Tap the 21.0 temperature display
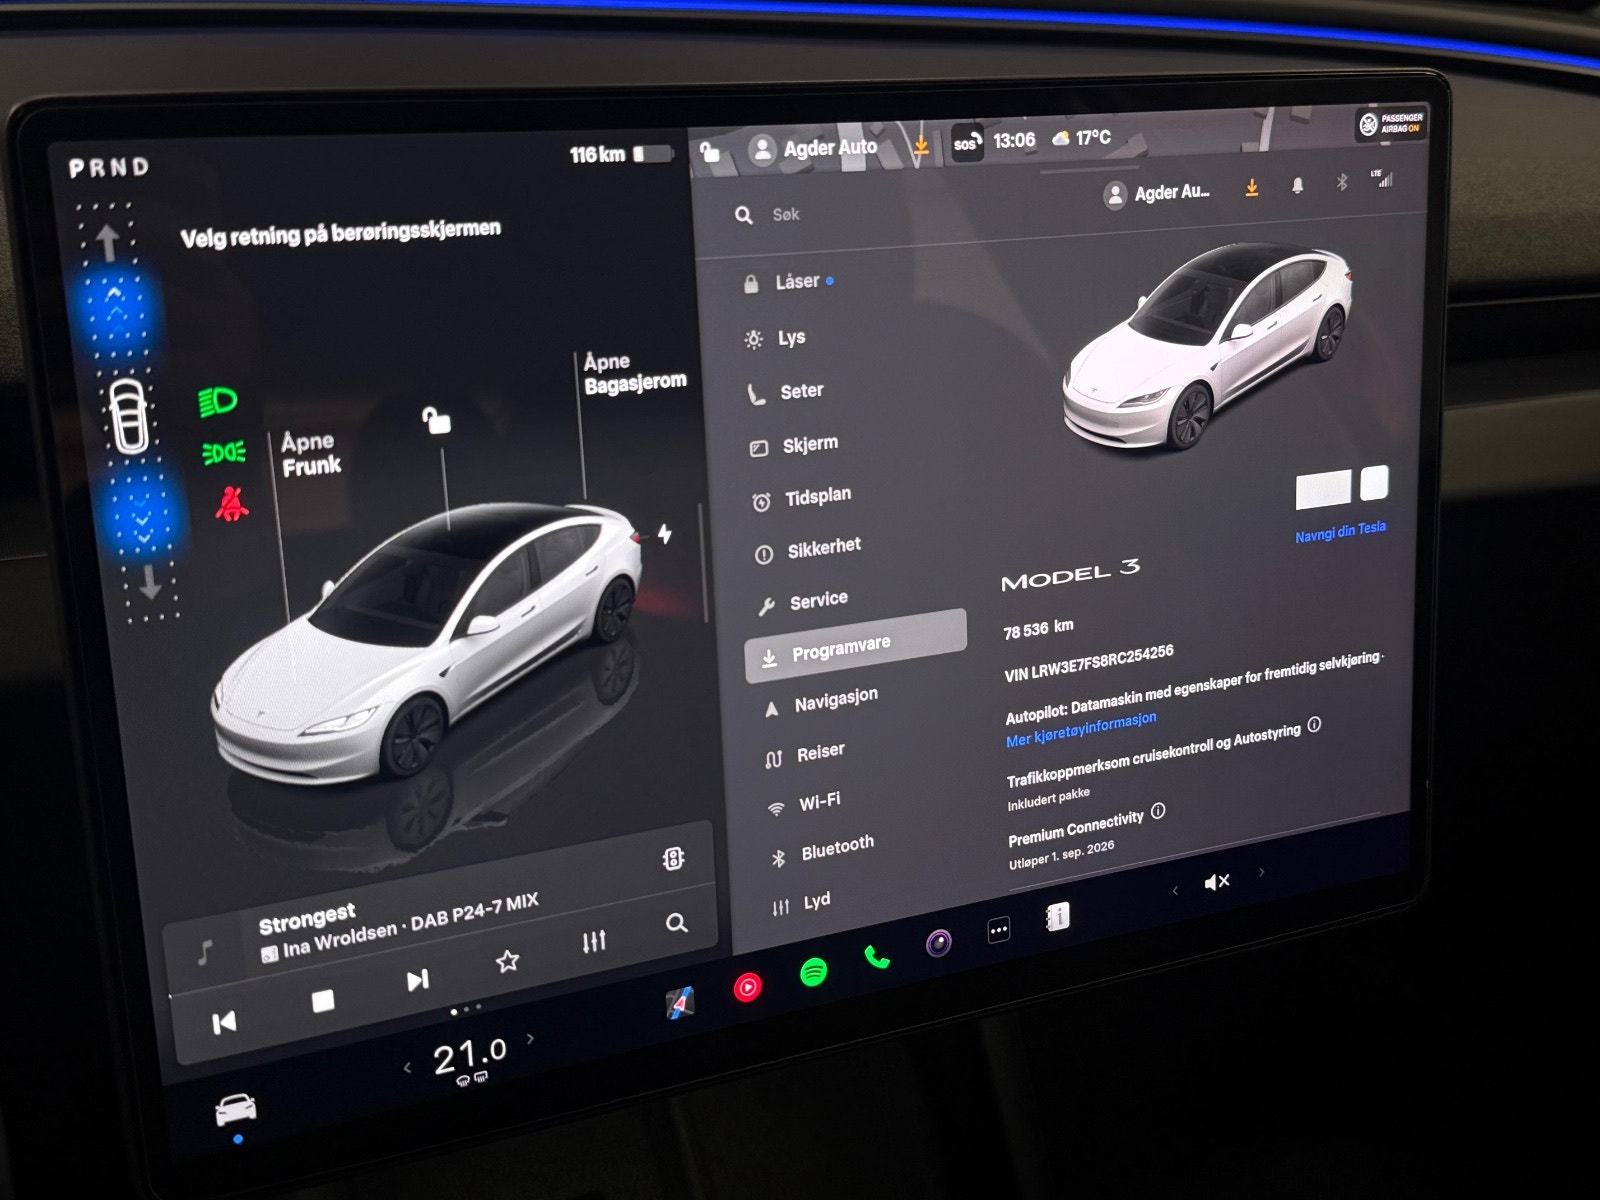 (470, 1055)
